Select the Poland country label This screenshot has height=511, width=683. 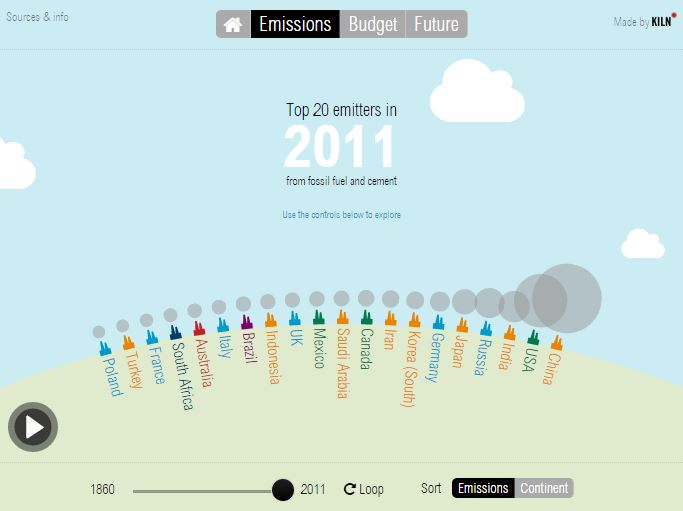click(x=112, y=377)
